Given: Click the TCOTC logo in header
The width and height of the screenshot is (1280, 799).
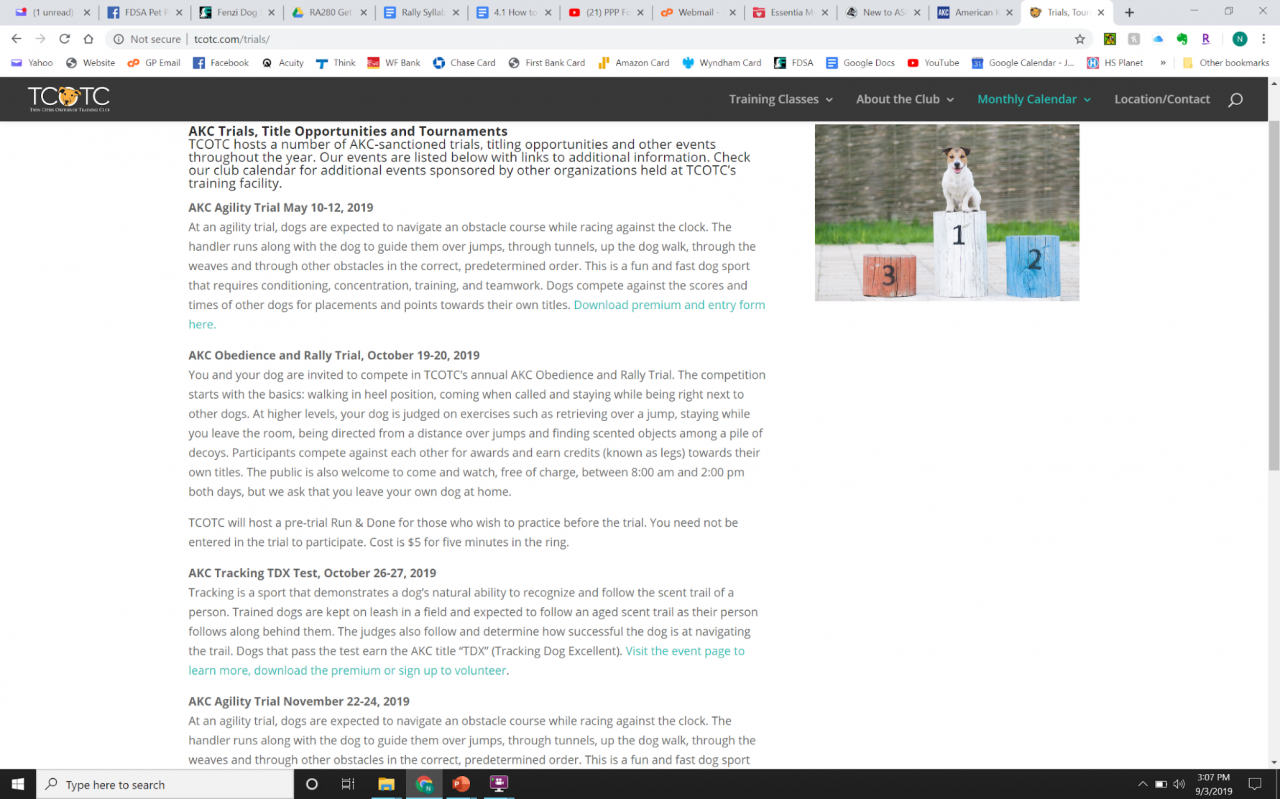Looking at the screenshot, I should coord(68,98).
